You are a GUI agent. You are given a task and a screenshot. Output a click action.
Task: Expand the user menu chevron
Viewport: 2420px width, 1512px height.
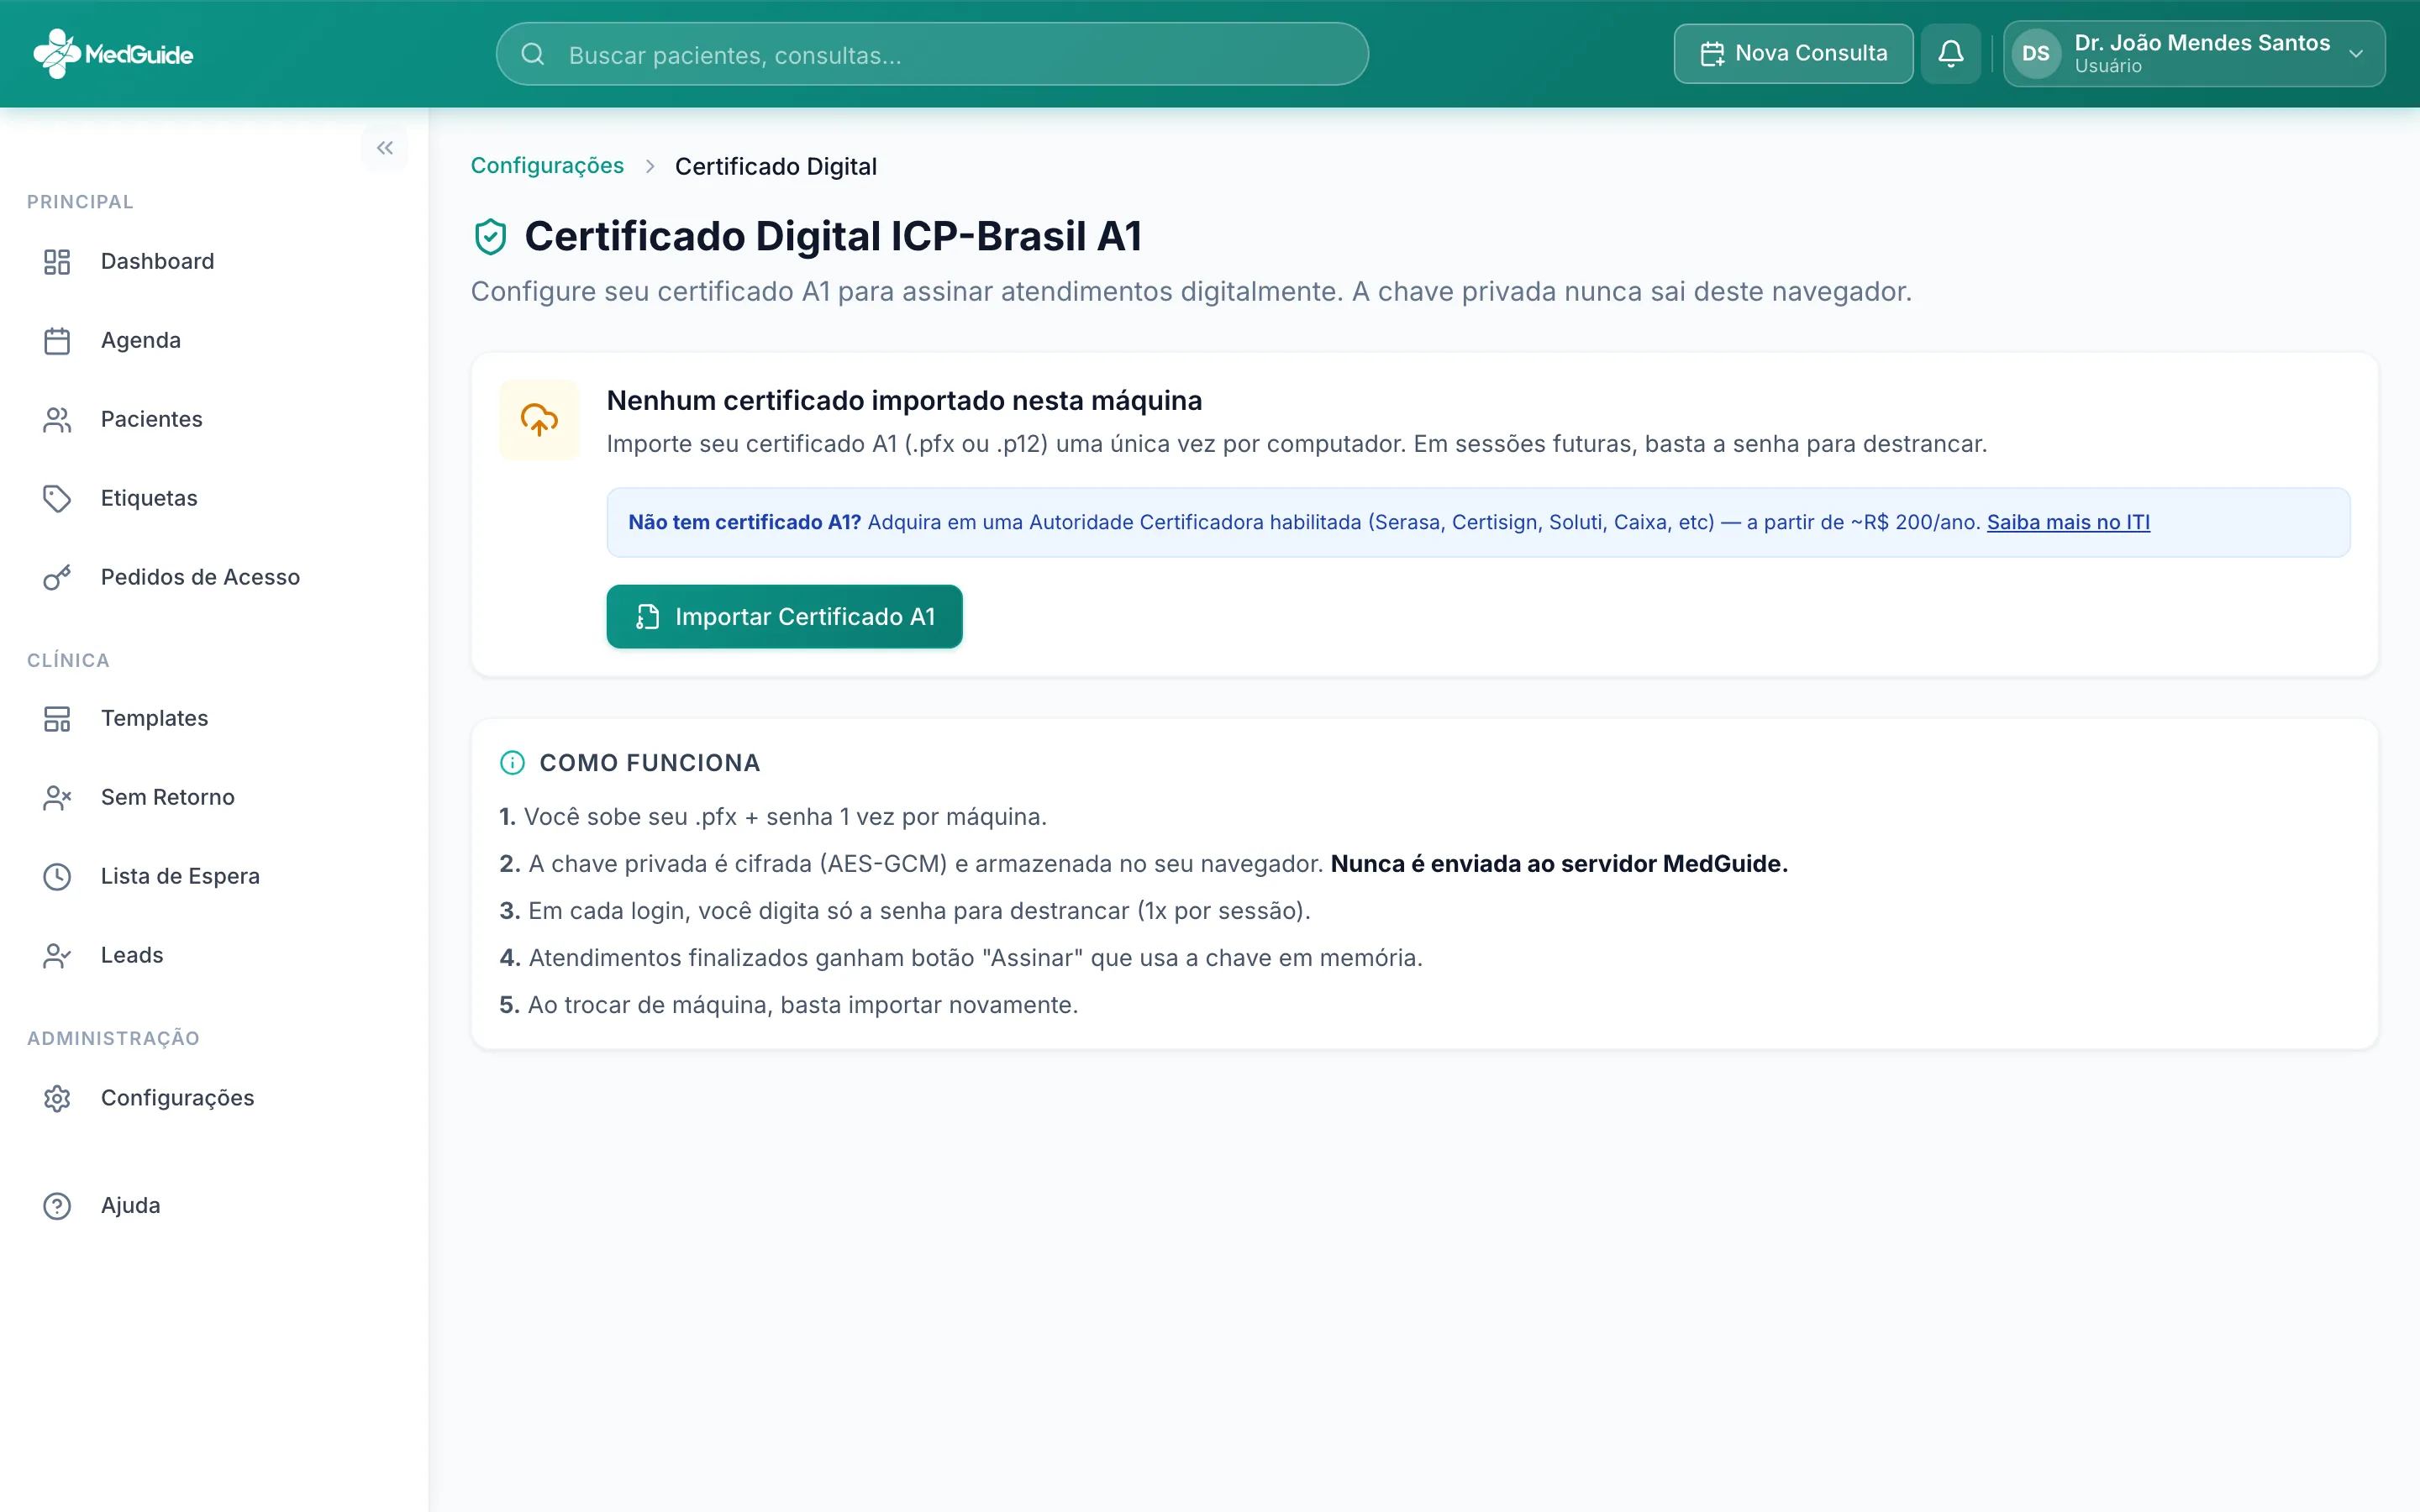point(2356,54)
